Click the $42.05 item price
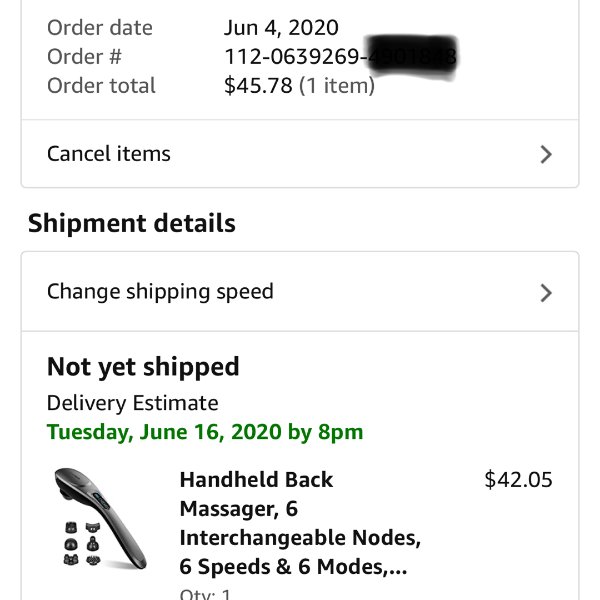This screenshot has height=600, width=600. pyautogui.click(x=518, y=479)
